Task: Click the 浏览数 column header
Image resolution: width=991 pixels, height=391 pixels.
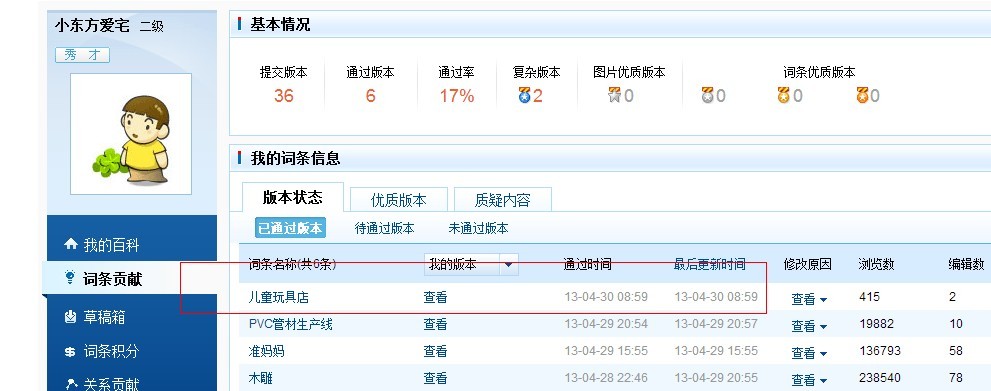Action: click(876, 264)
